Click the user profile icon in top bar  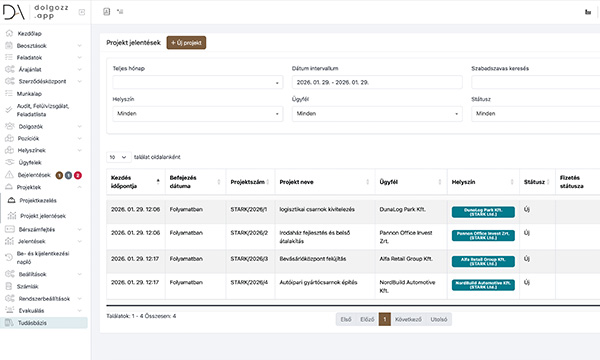(107, 12)
